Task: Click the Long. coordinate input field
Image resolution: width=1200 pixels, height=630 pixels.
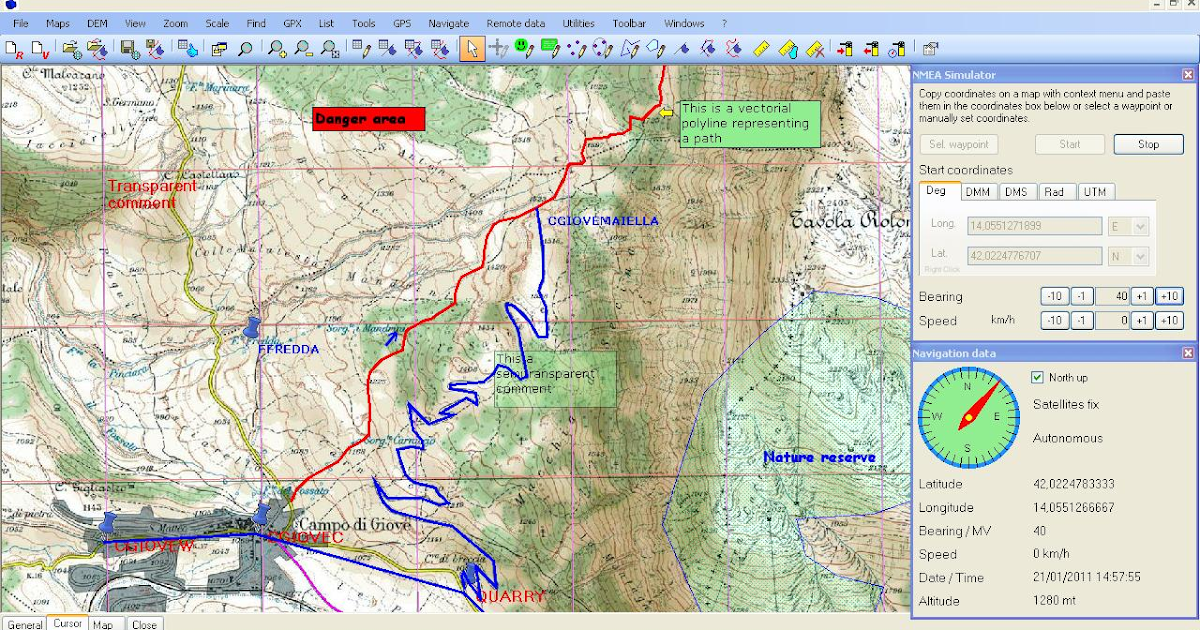Action: (1034, 226)
